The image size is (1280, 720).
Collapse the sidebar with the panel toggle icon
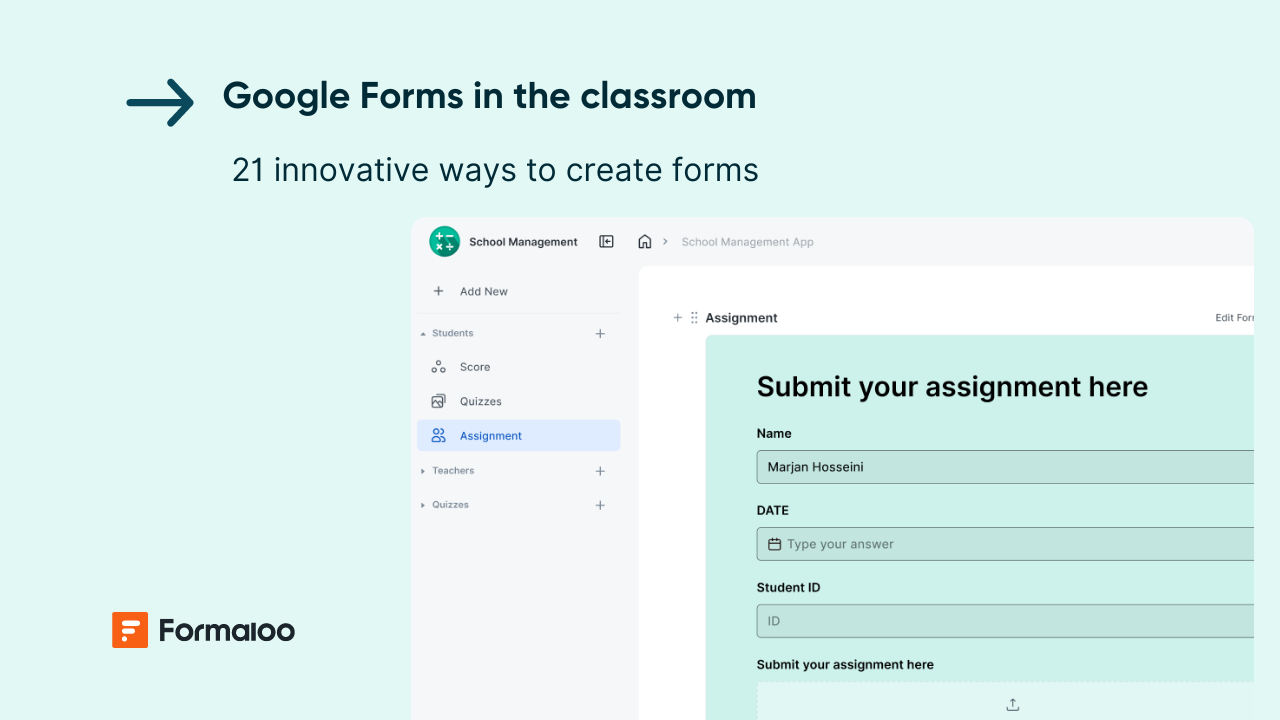pos(606,241)
